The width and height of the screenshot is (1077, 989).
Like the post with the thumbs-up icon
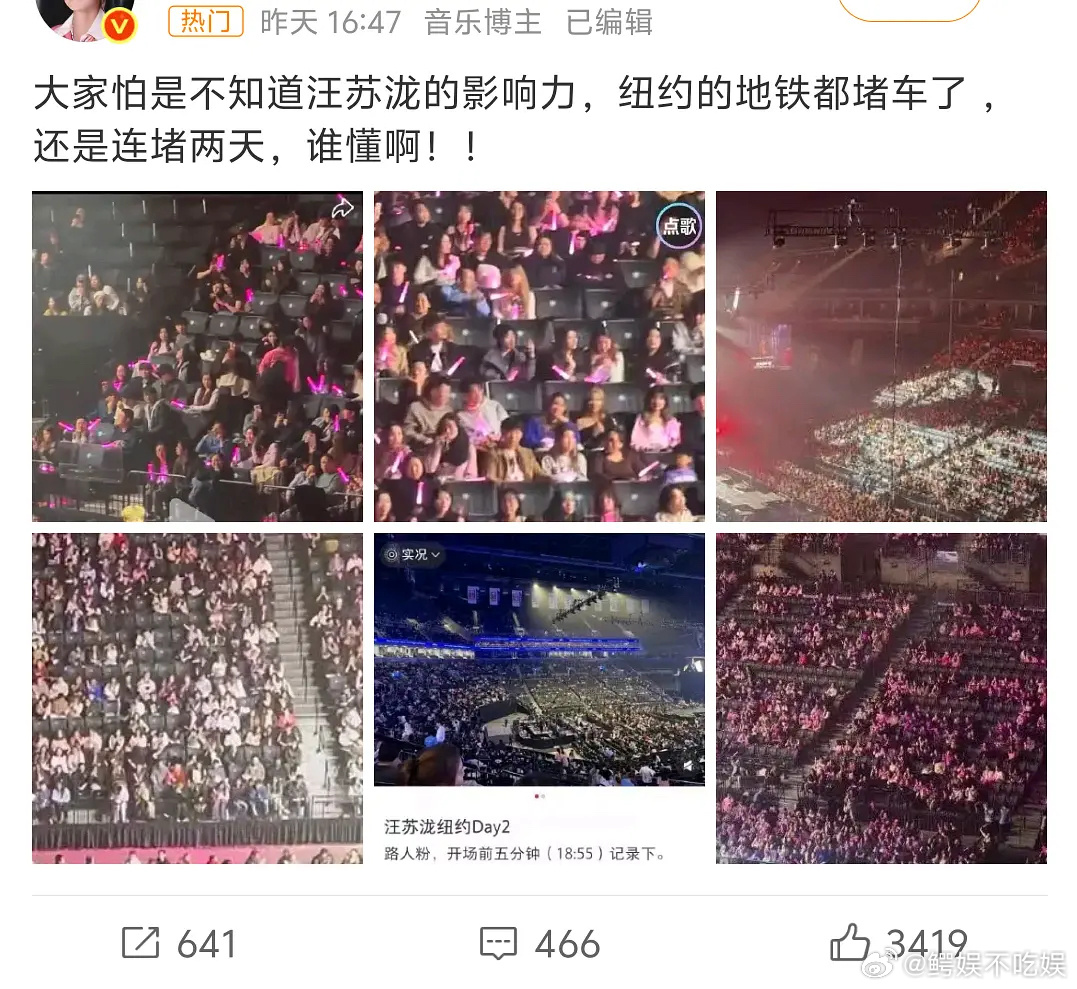coord(850,942)
